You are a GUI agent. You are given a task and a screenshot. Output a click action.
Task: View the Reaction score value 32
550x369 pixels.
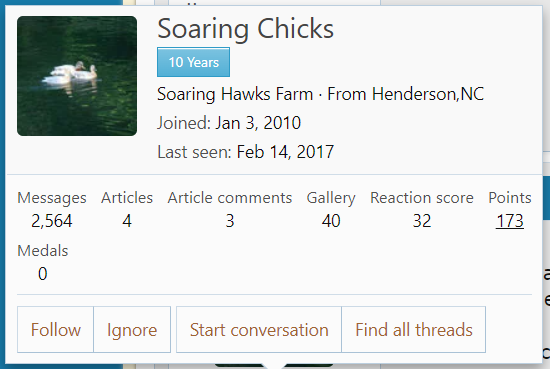422,221
